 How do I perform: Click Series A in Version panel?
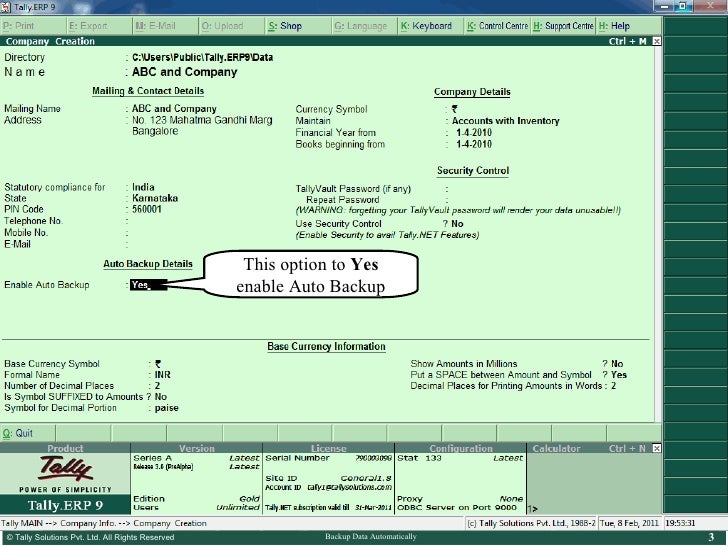[x=152, y=458]
